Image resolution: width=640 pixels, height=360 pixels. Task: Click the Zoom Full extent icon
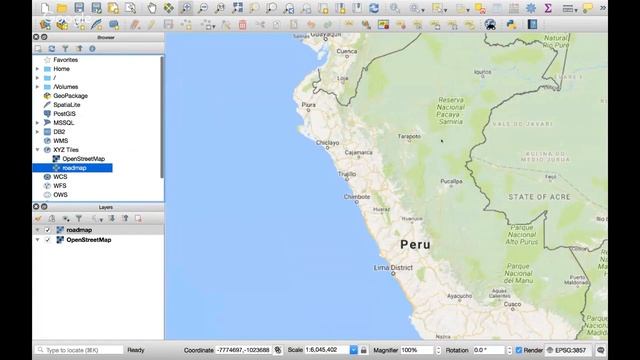237,8
